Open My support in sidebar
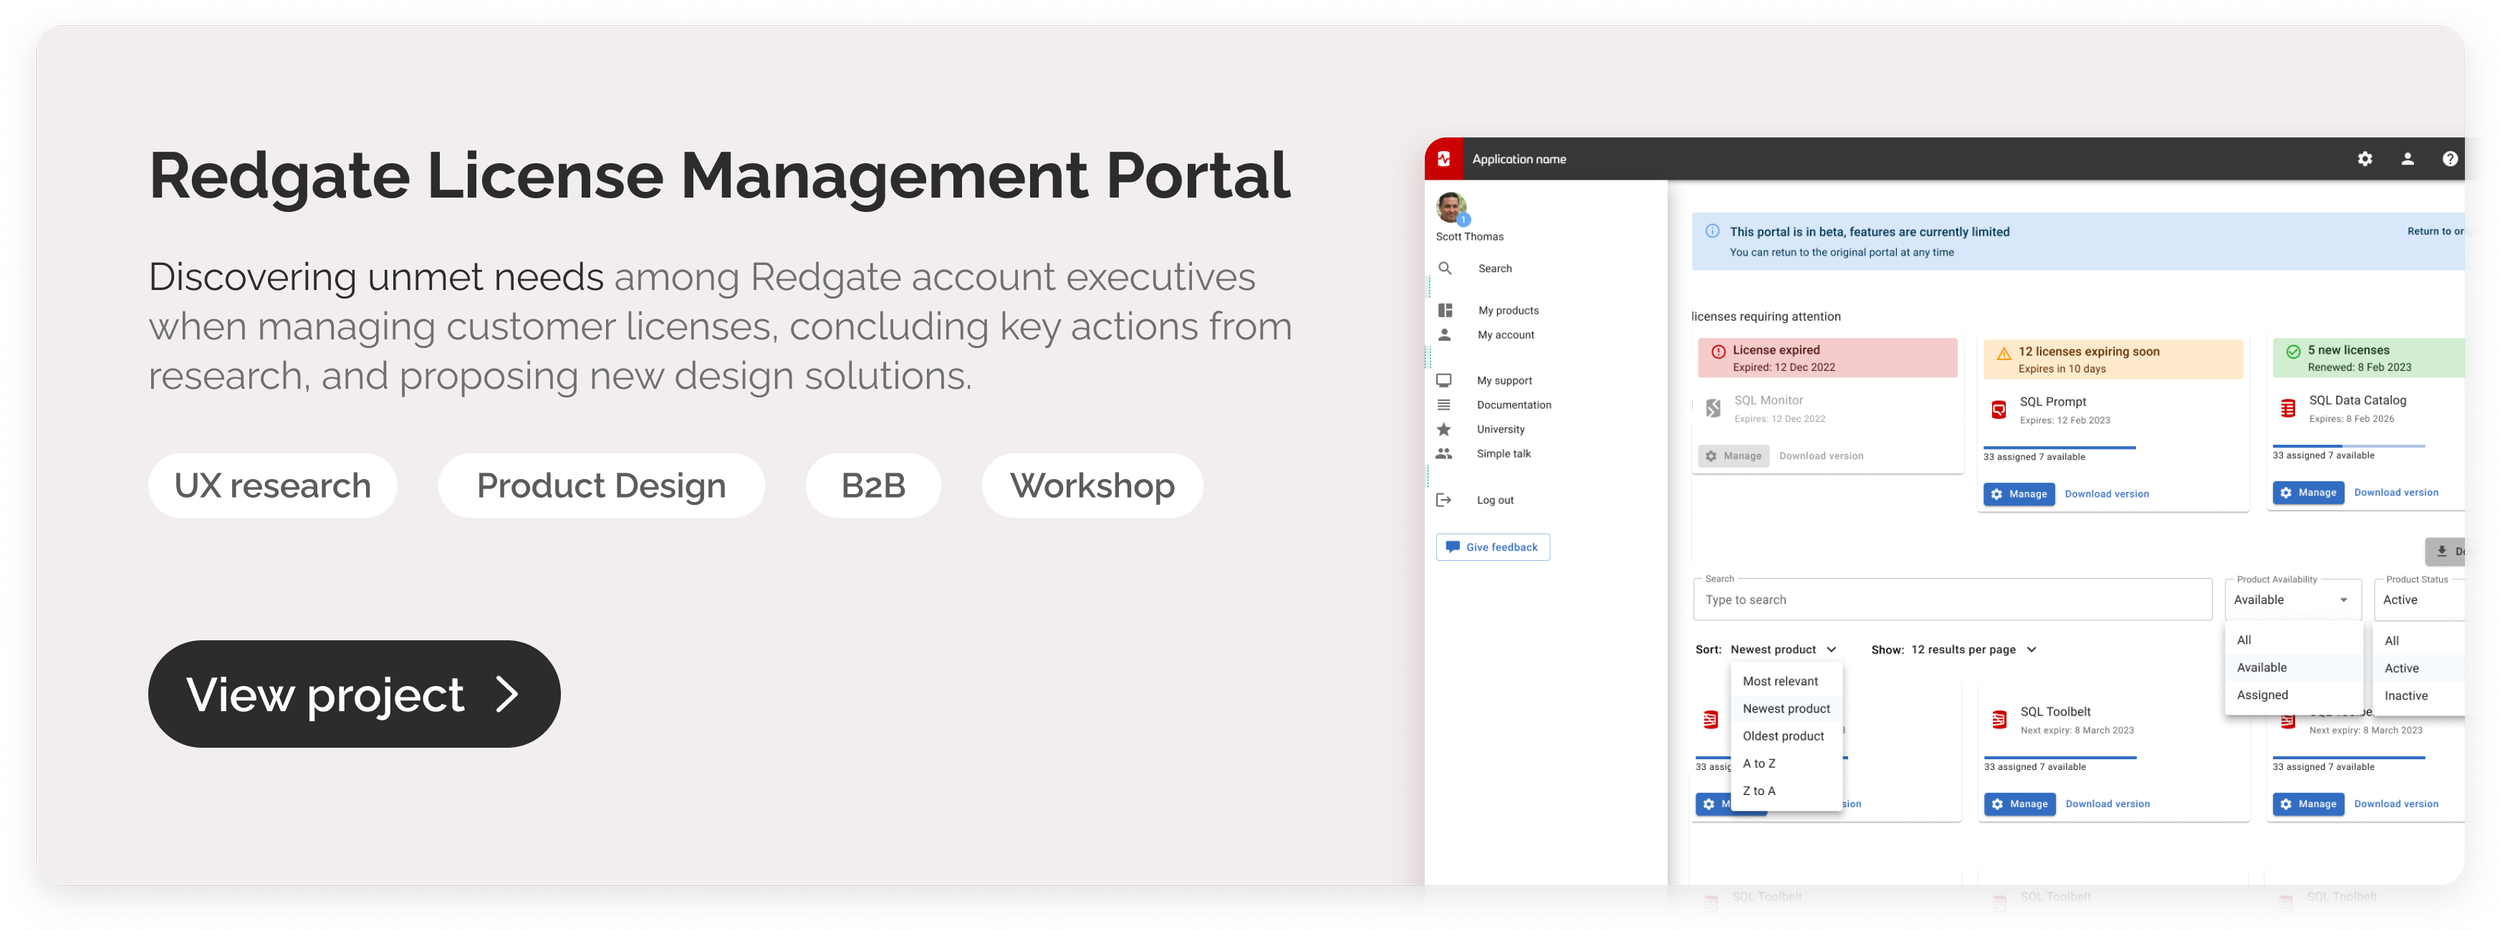 point(1504,381)
